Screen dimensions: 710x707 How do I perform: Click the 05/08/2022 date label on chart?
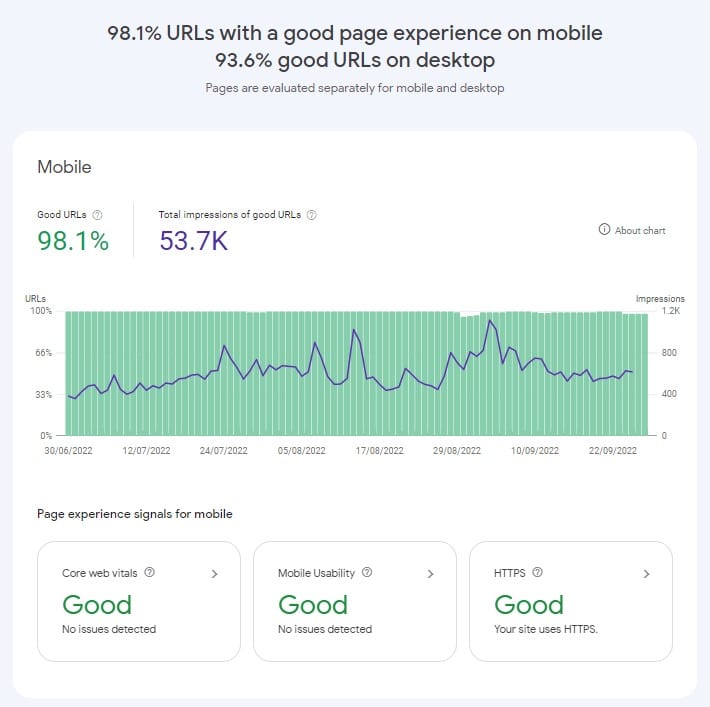tap(302, 451)
